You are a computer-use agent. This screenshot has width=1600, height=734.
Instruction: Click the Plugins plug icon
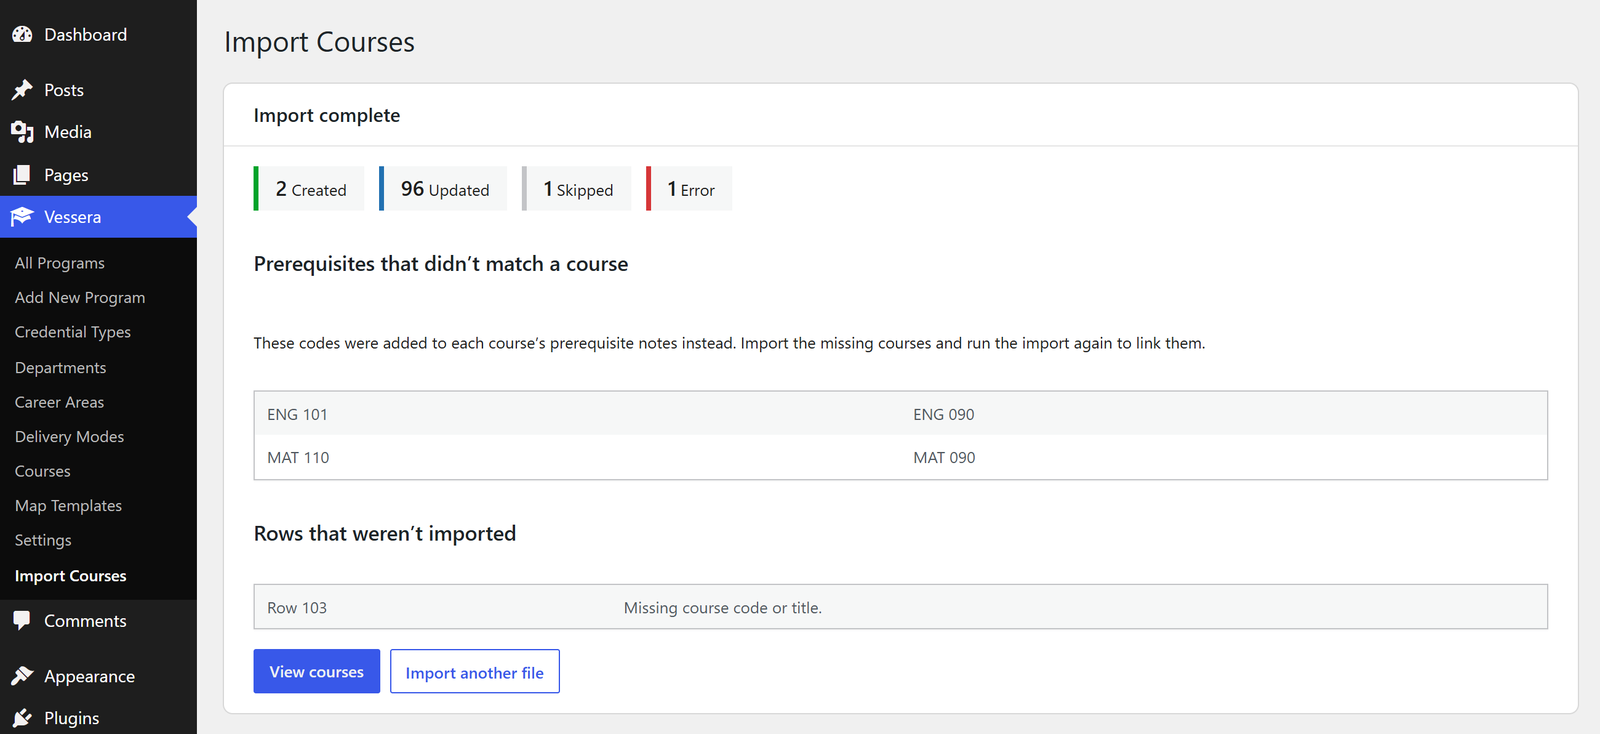(x=22, y=718)
